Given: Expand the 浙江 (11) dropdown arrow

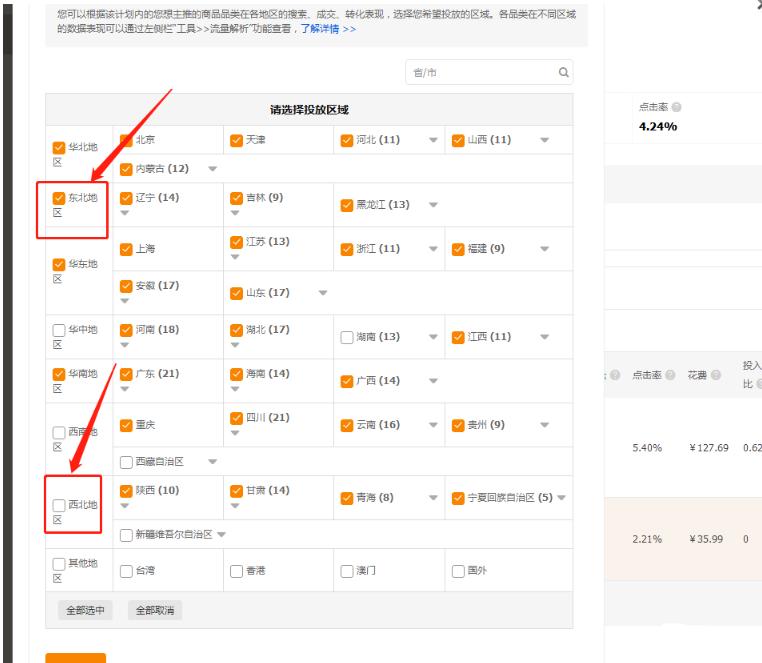Looking at the screenshot, I should pyautogui.click(x=433, y=249).
